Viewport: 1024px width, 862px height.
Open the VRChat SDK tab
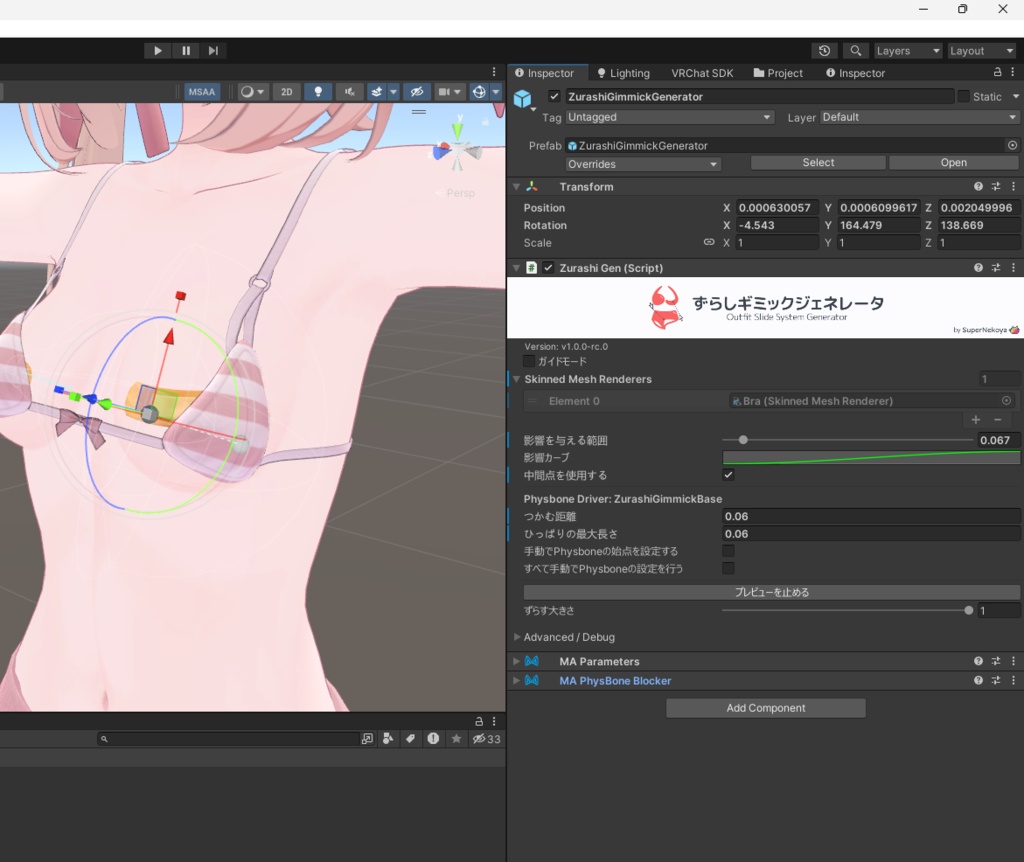[702, 72]
